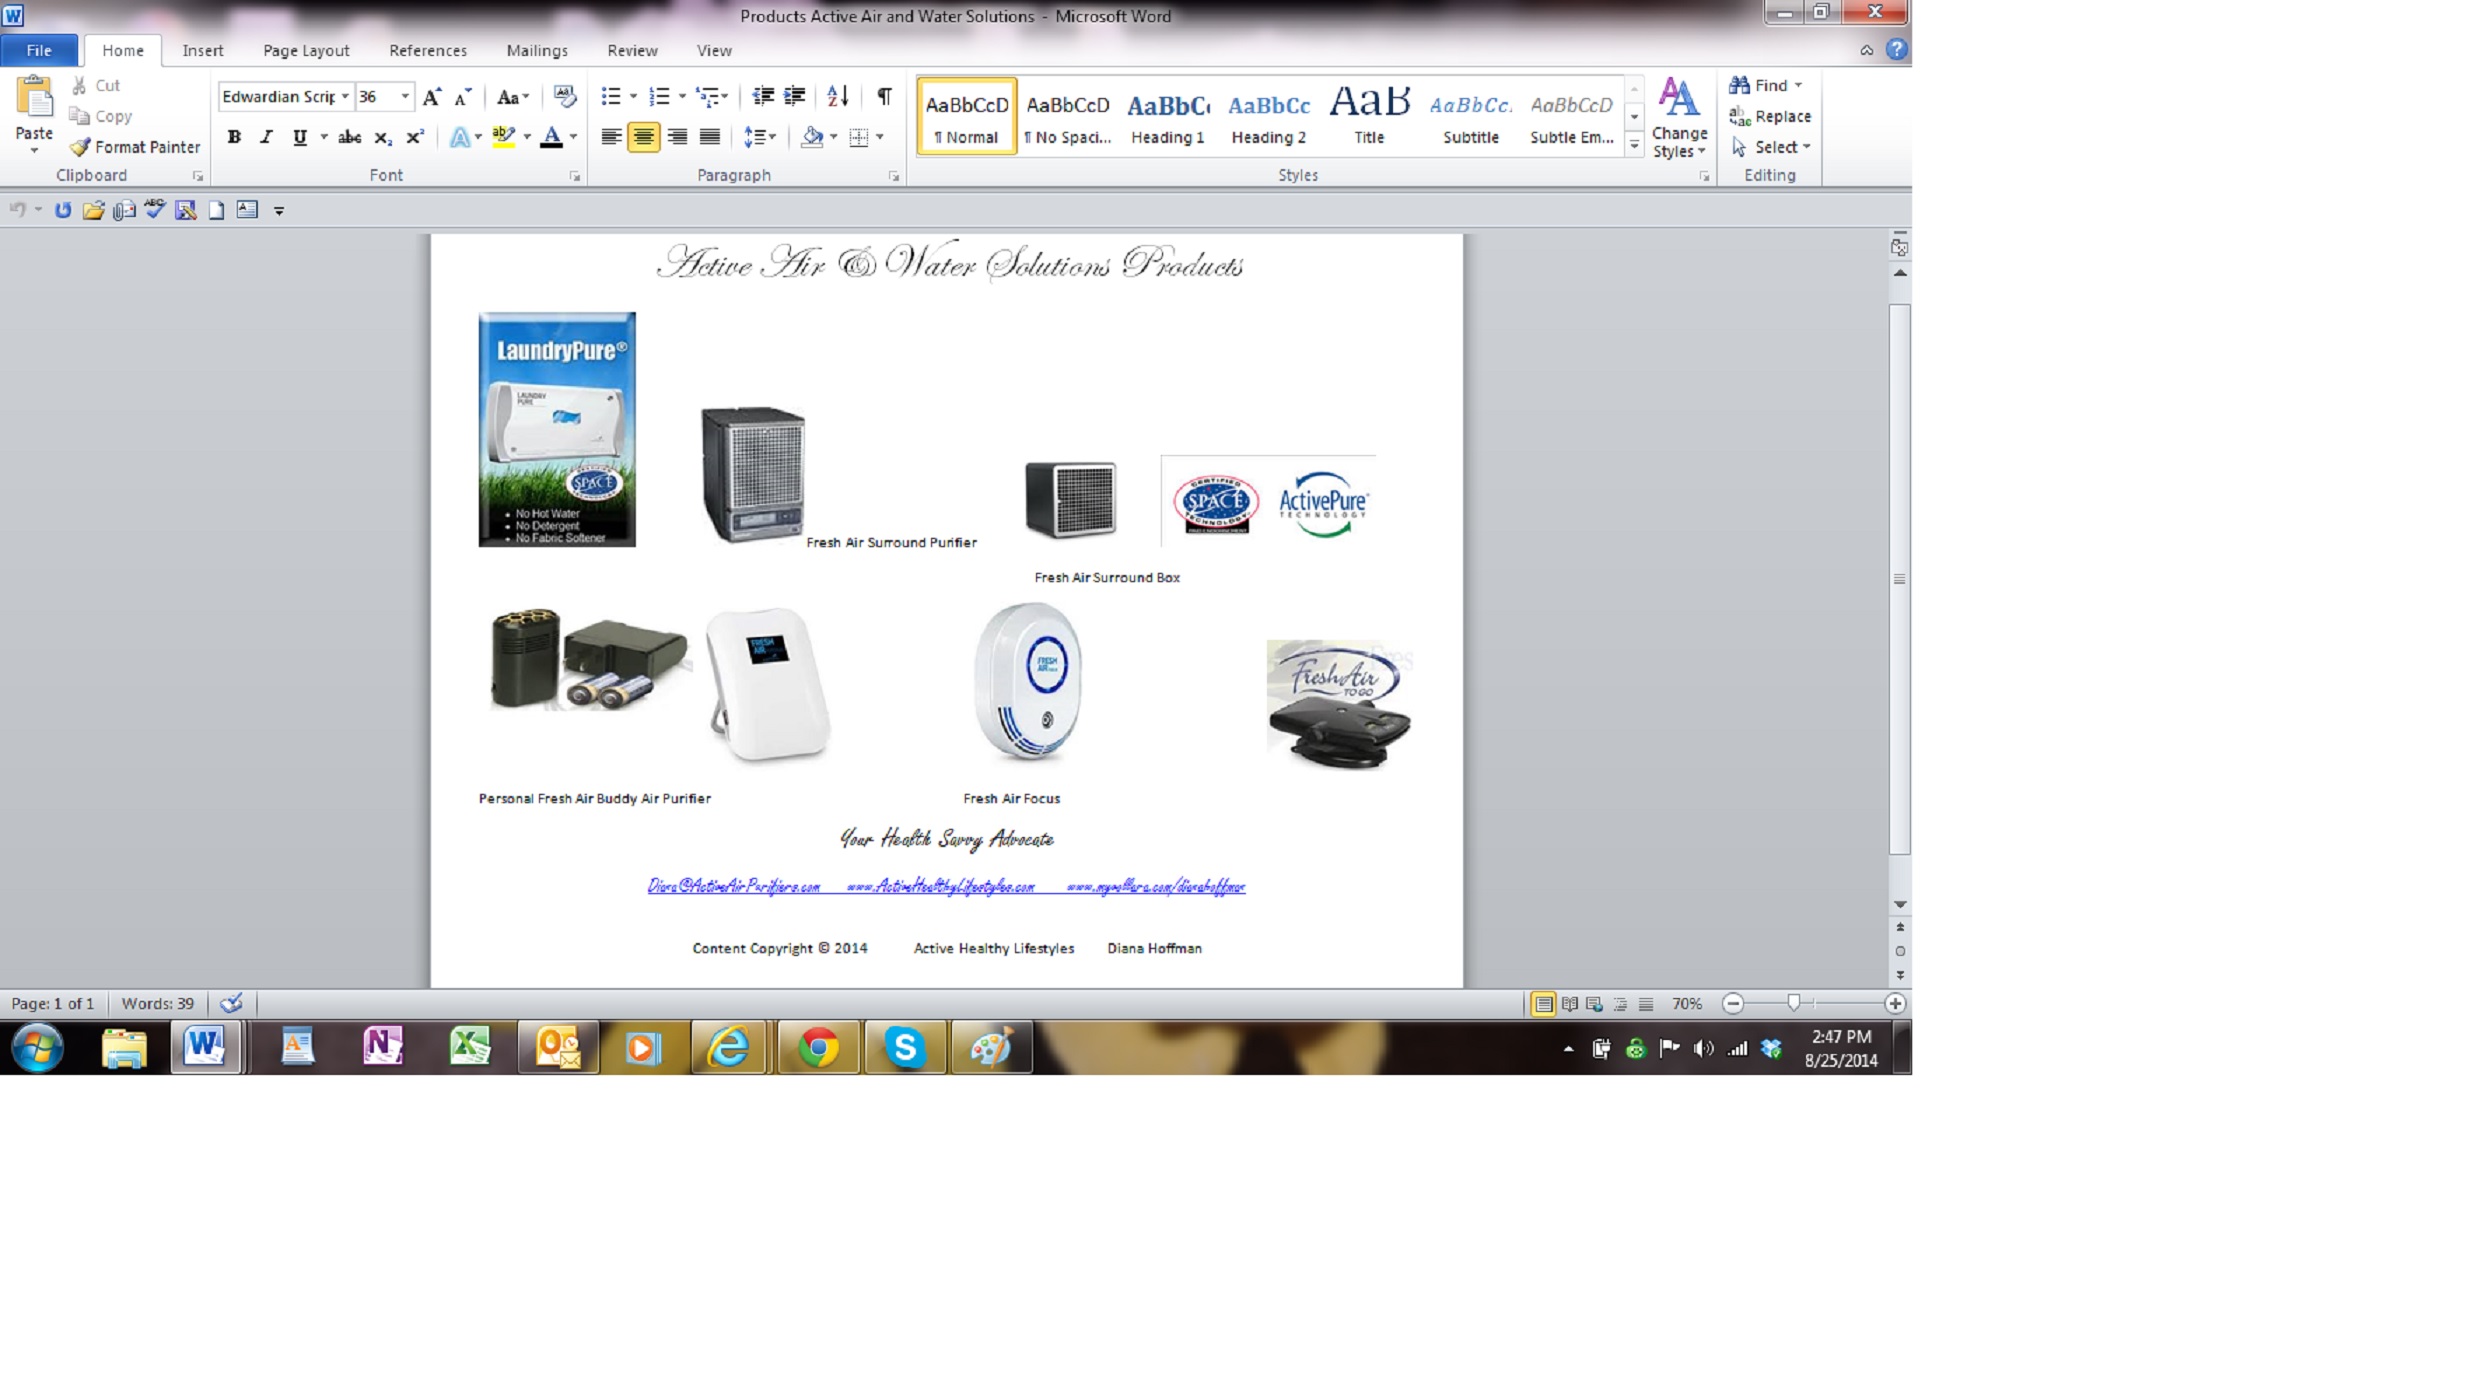2485x1397 pixels.
Task: Open Excel from the taskbar
Action: pyautogui.click(x=470, y=1048)
